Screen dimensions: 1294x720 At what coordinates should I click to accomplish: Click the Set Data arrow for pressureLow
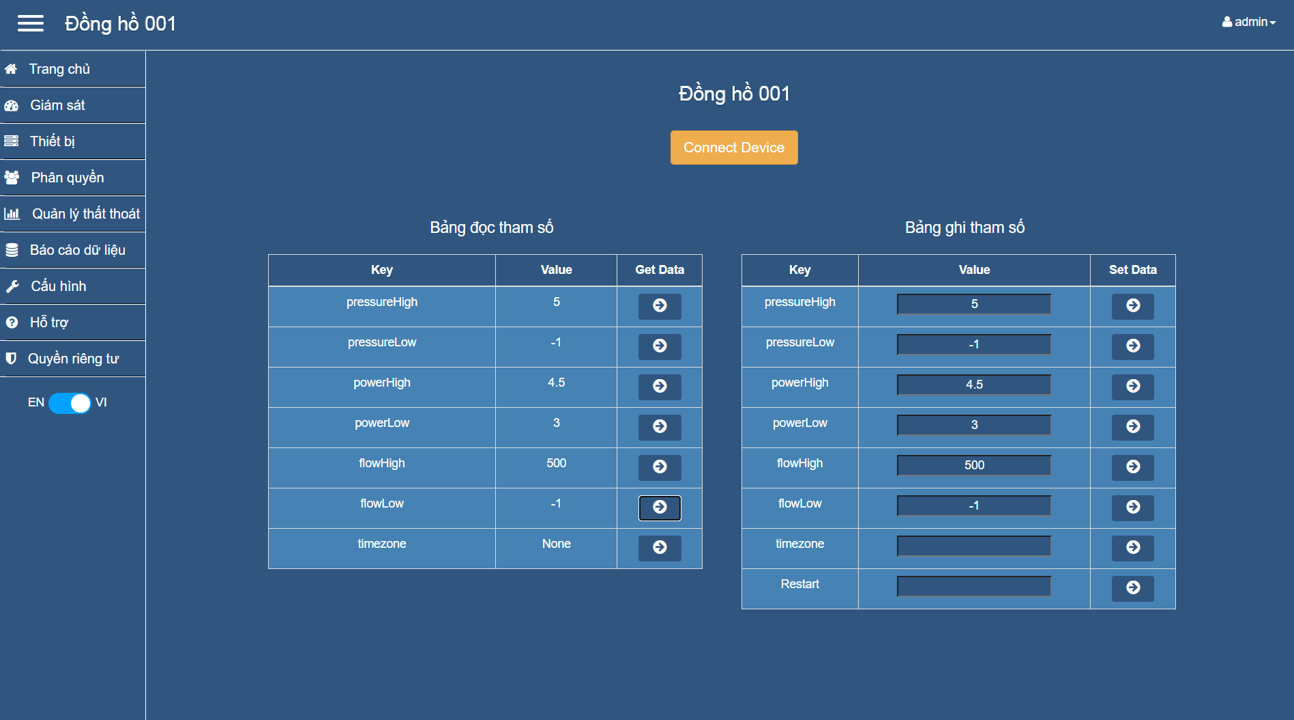1132,346
